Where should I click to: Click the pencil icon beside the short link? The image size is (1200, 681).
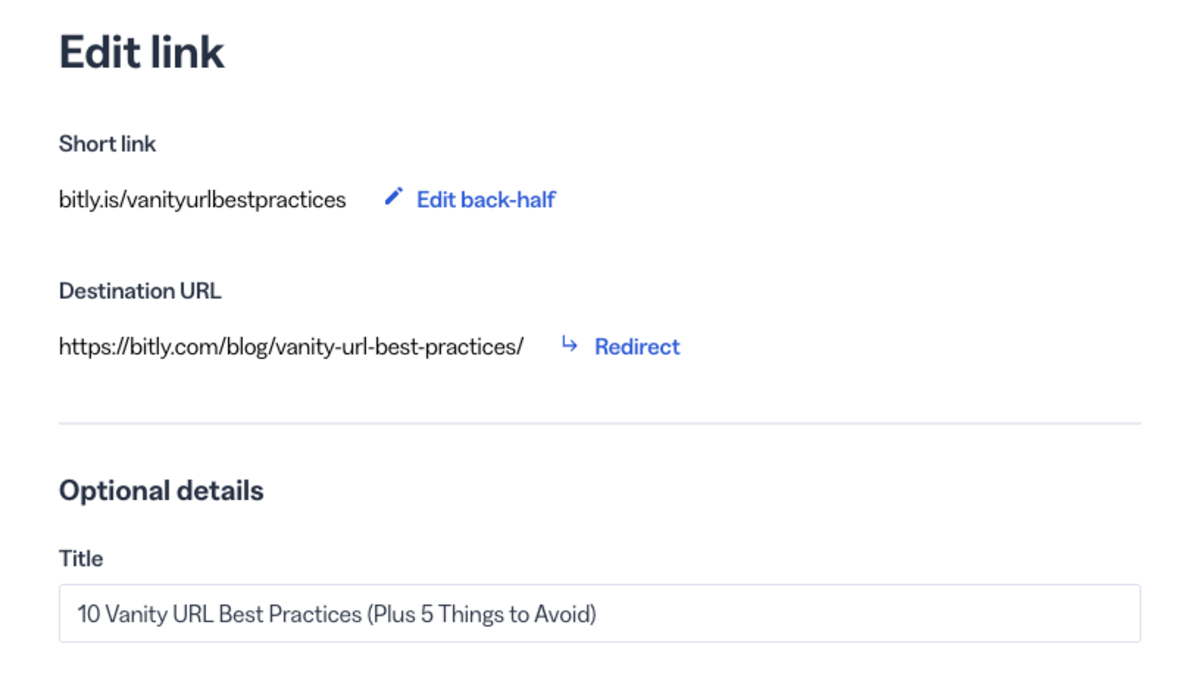coord(394,197)
